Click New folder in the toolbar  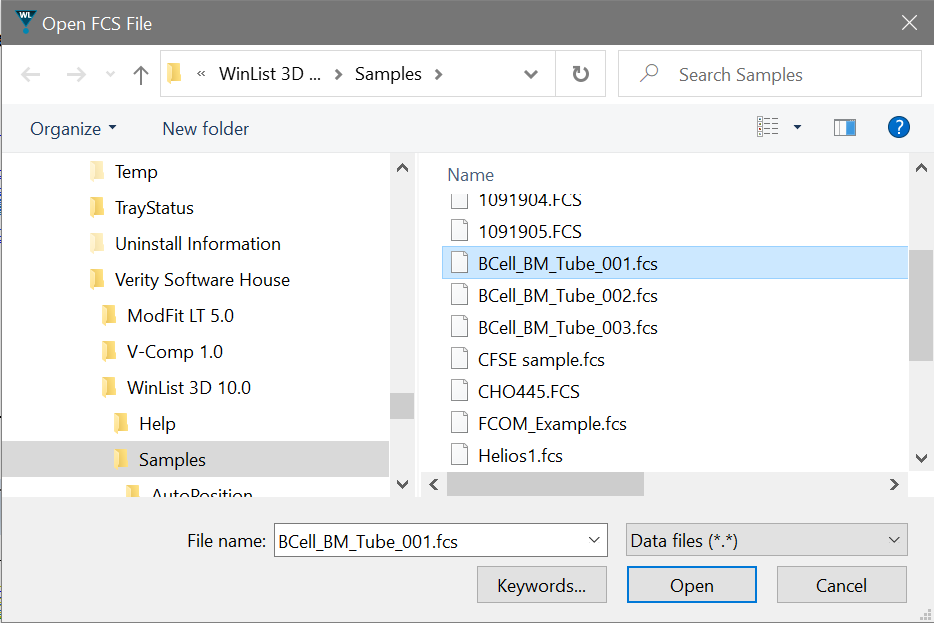coord(205,128)
